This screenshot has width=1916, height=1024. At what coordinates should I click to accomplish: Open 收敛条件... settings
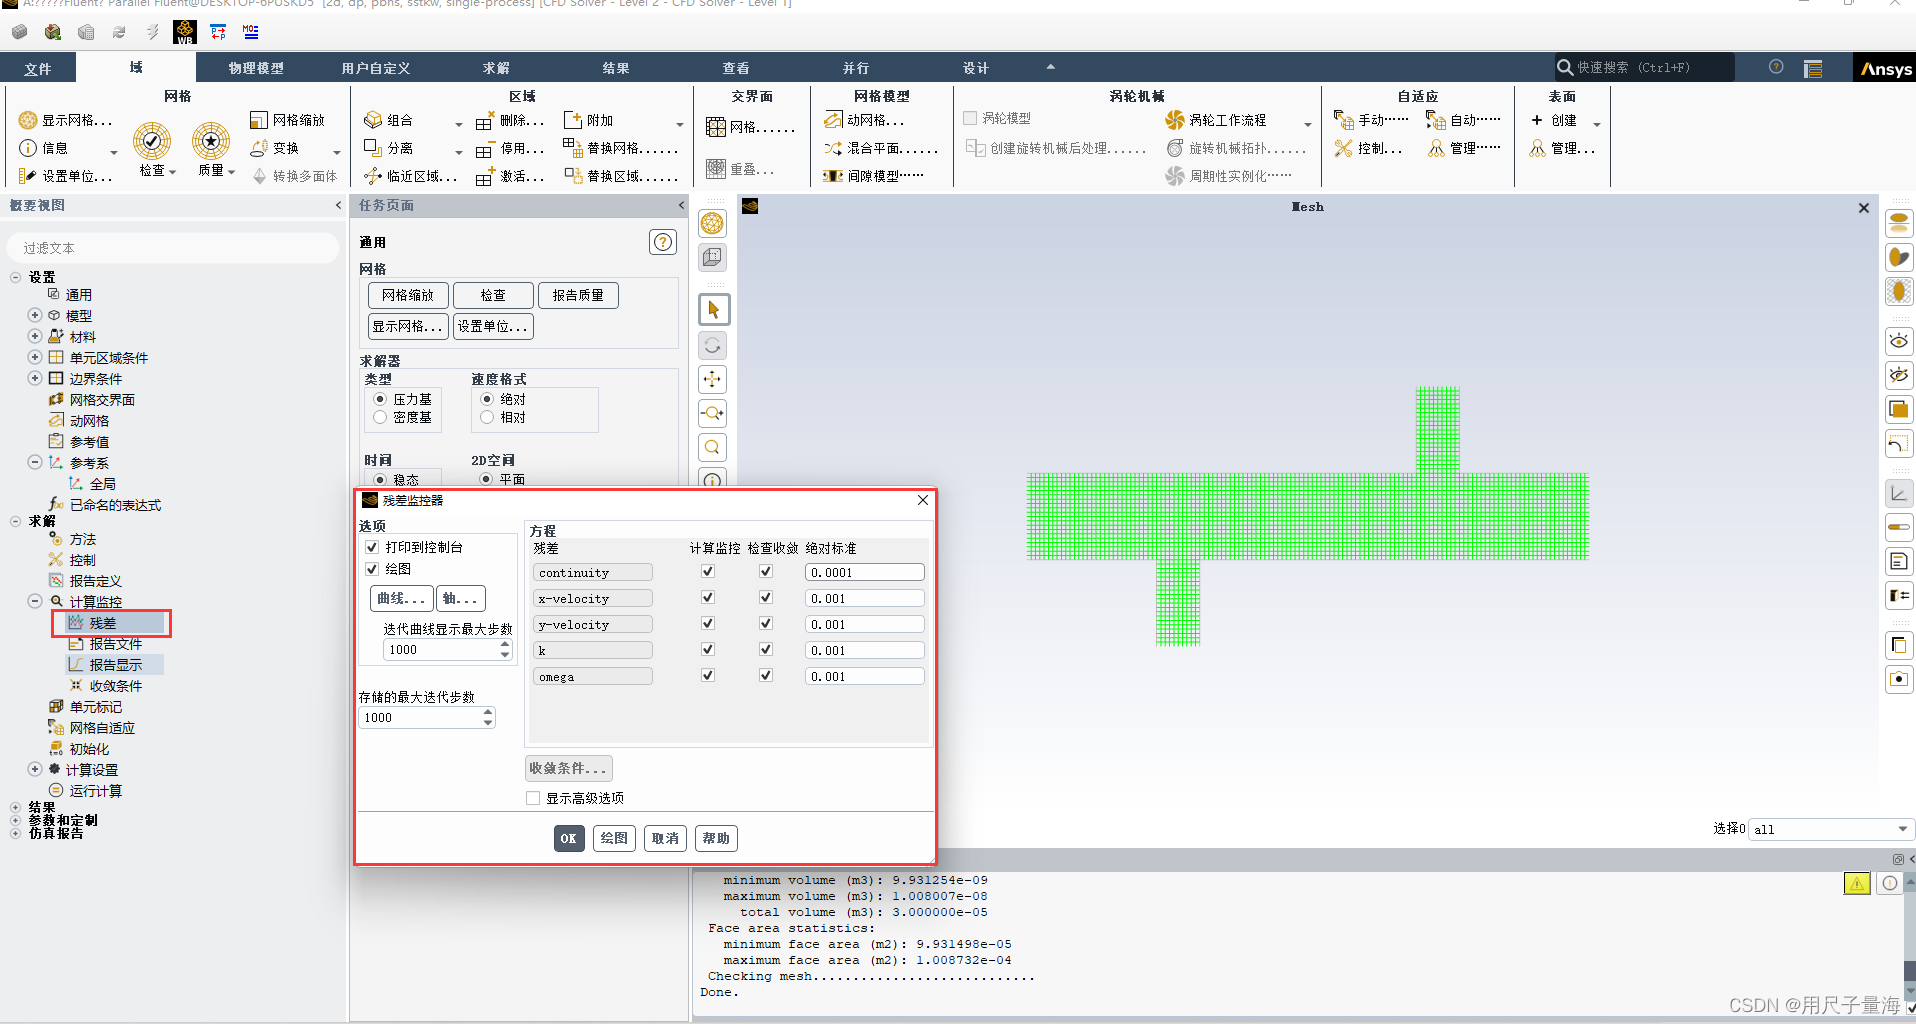pos(568,768)
